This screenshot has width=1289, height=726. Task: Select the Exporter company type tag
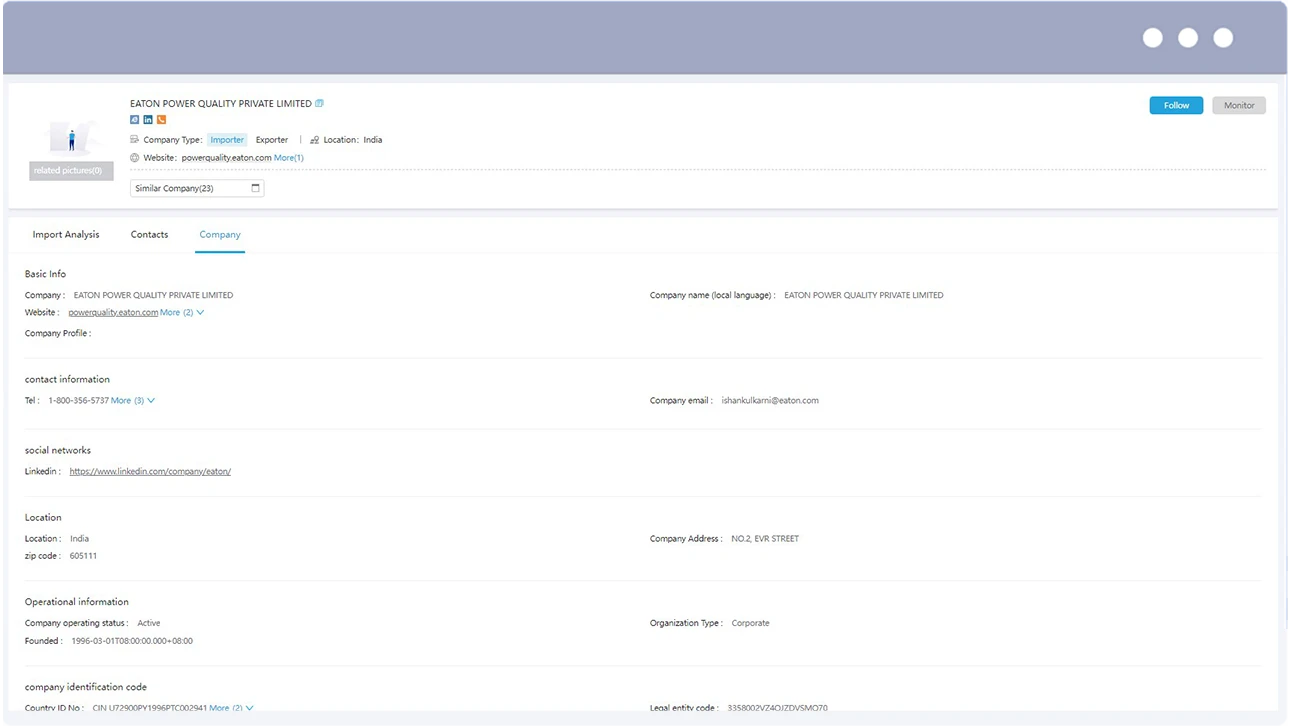coord(272,140)
